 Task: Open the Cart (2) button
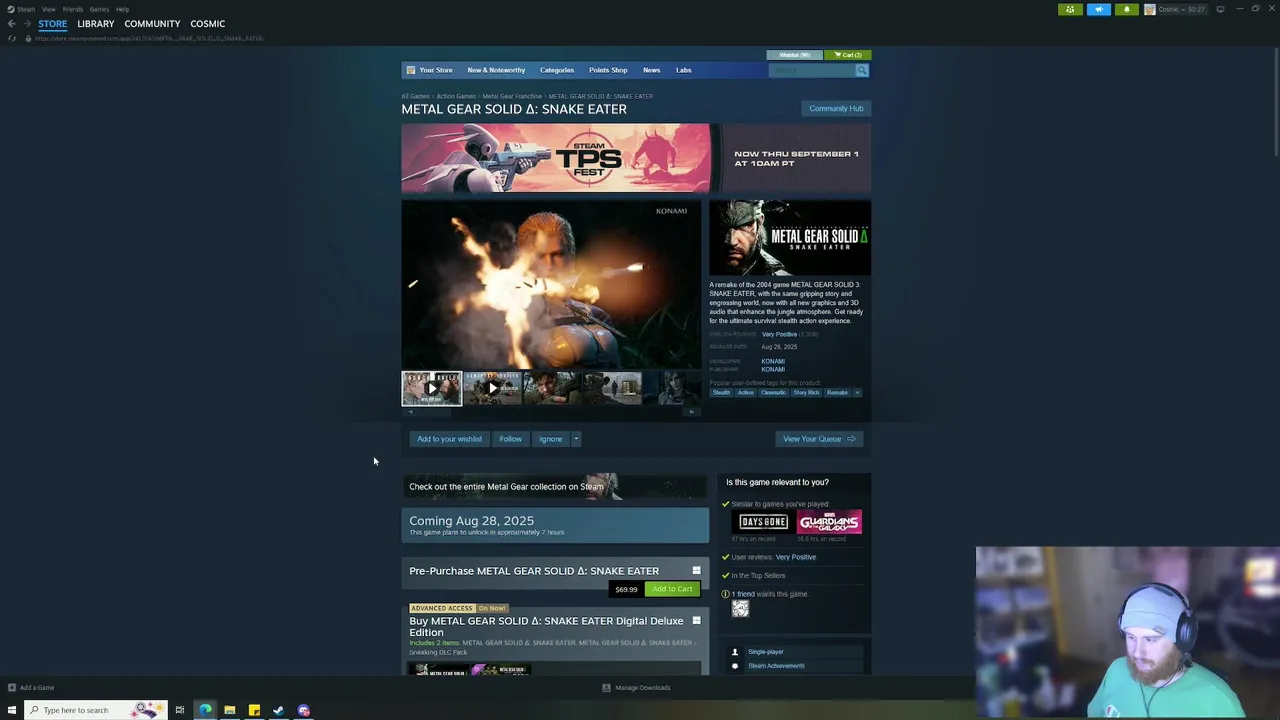pos(848,55)
